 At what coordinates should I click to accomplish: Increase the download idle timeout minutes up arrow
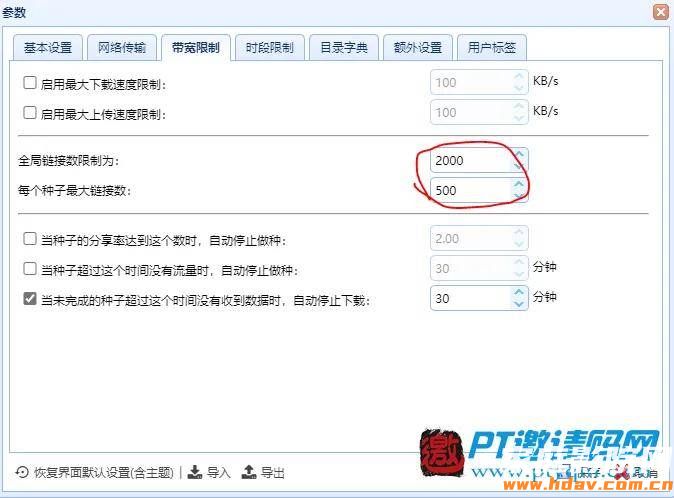[519, 292]
